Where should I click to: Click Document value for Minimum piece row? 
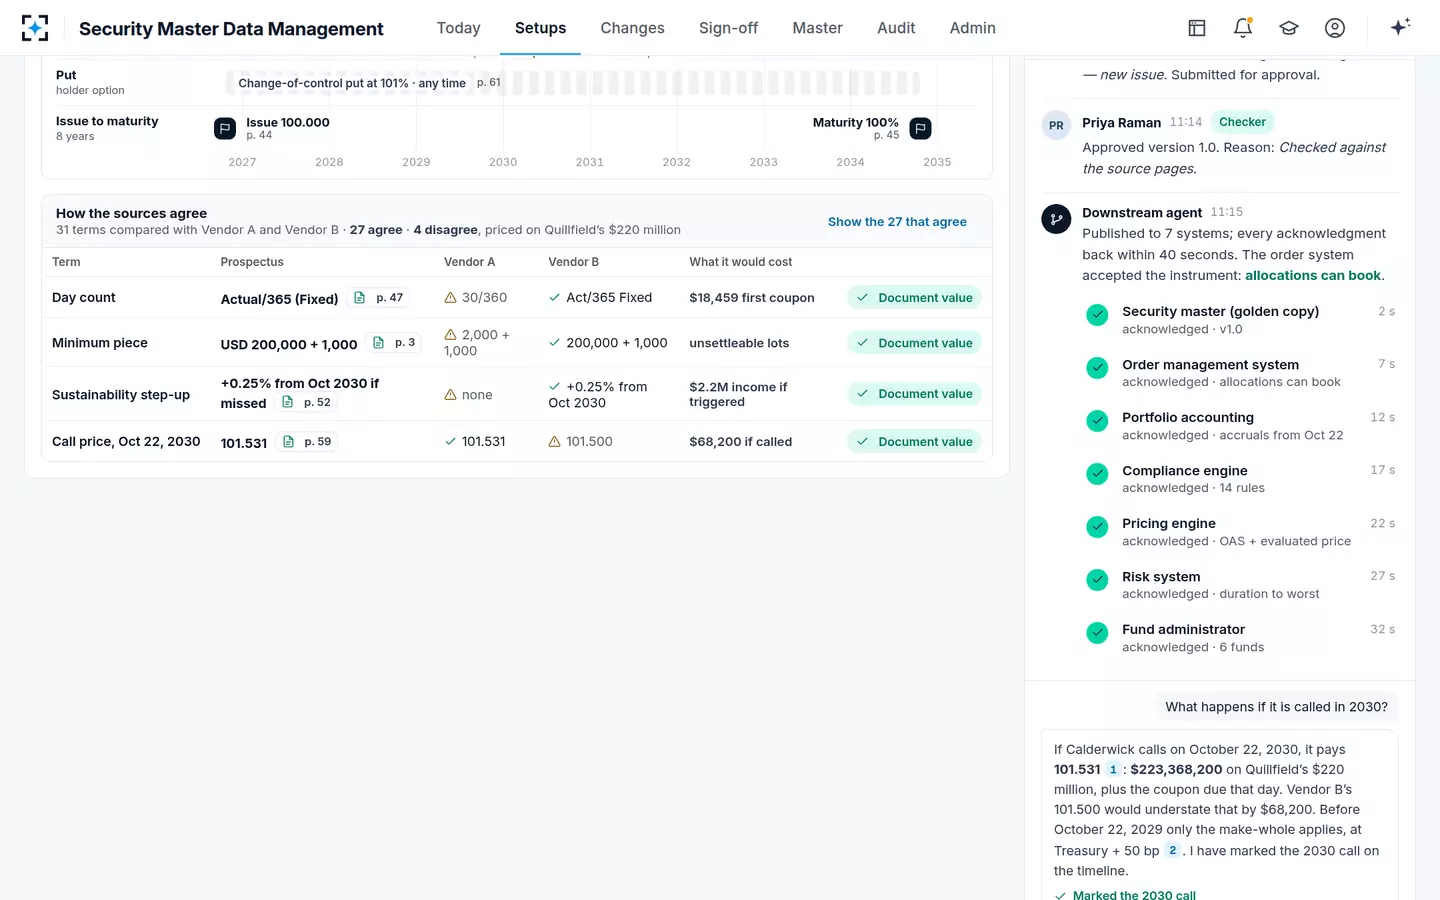coord(915,343)
